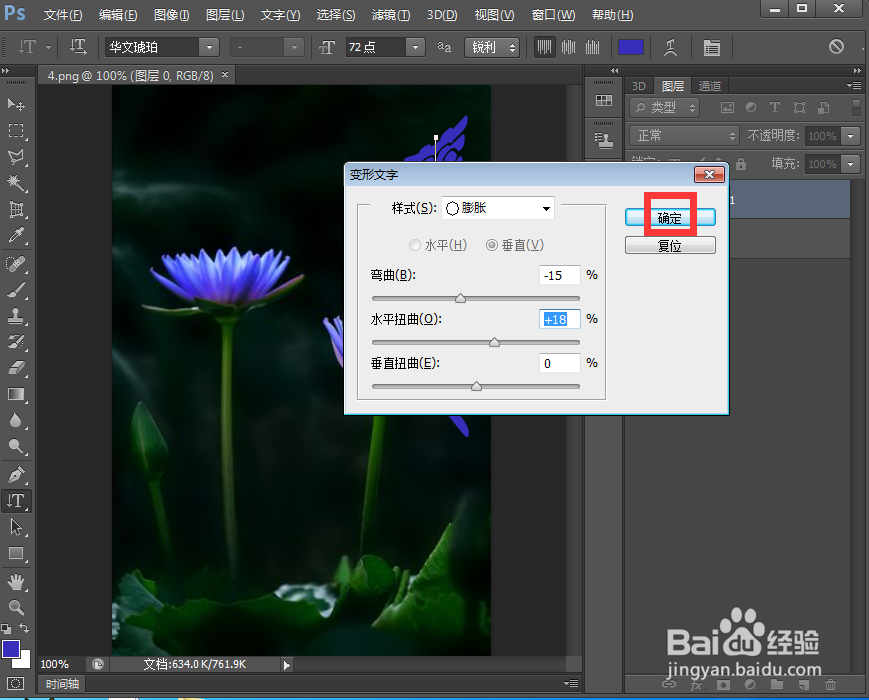The width and height of the screenshot is (869, 700).
Task: Switch to the 通道 panel tab
Action: pos(710,85)
